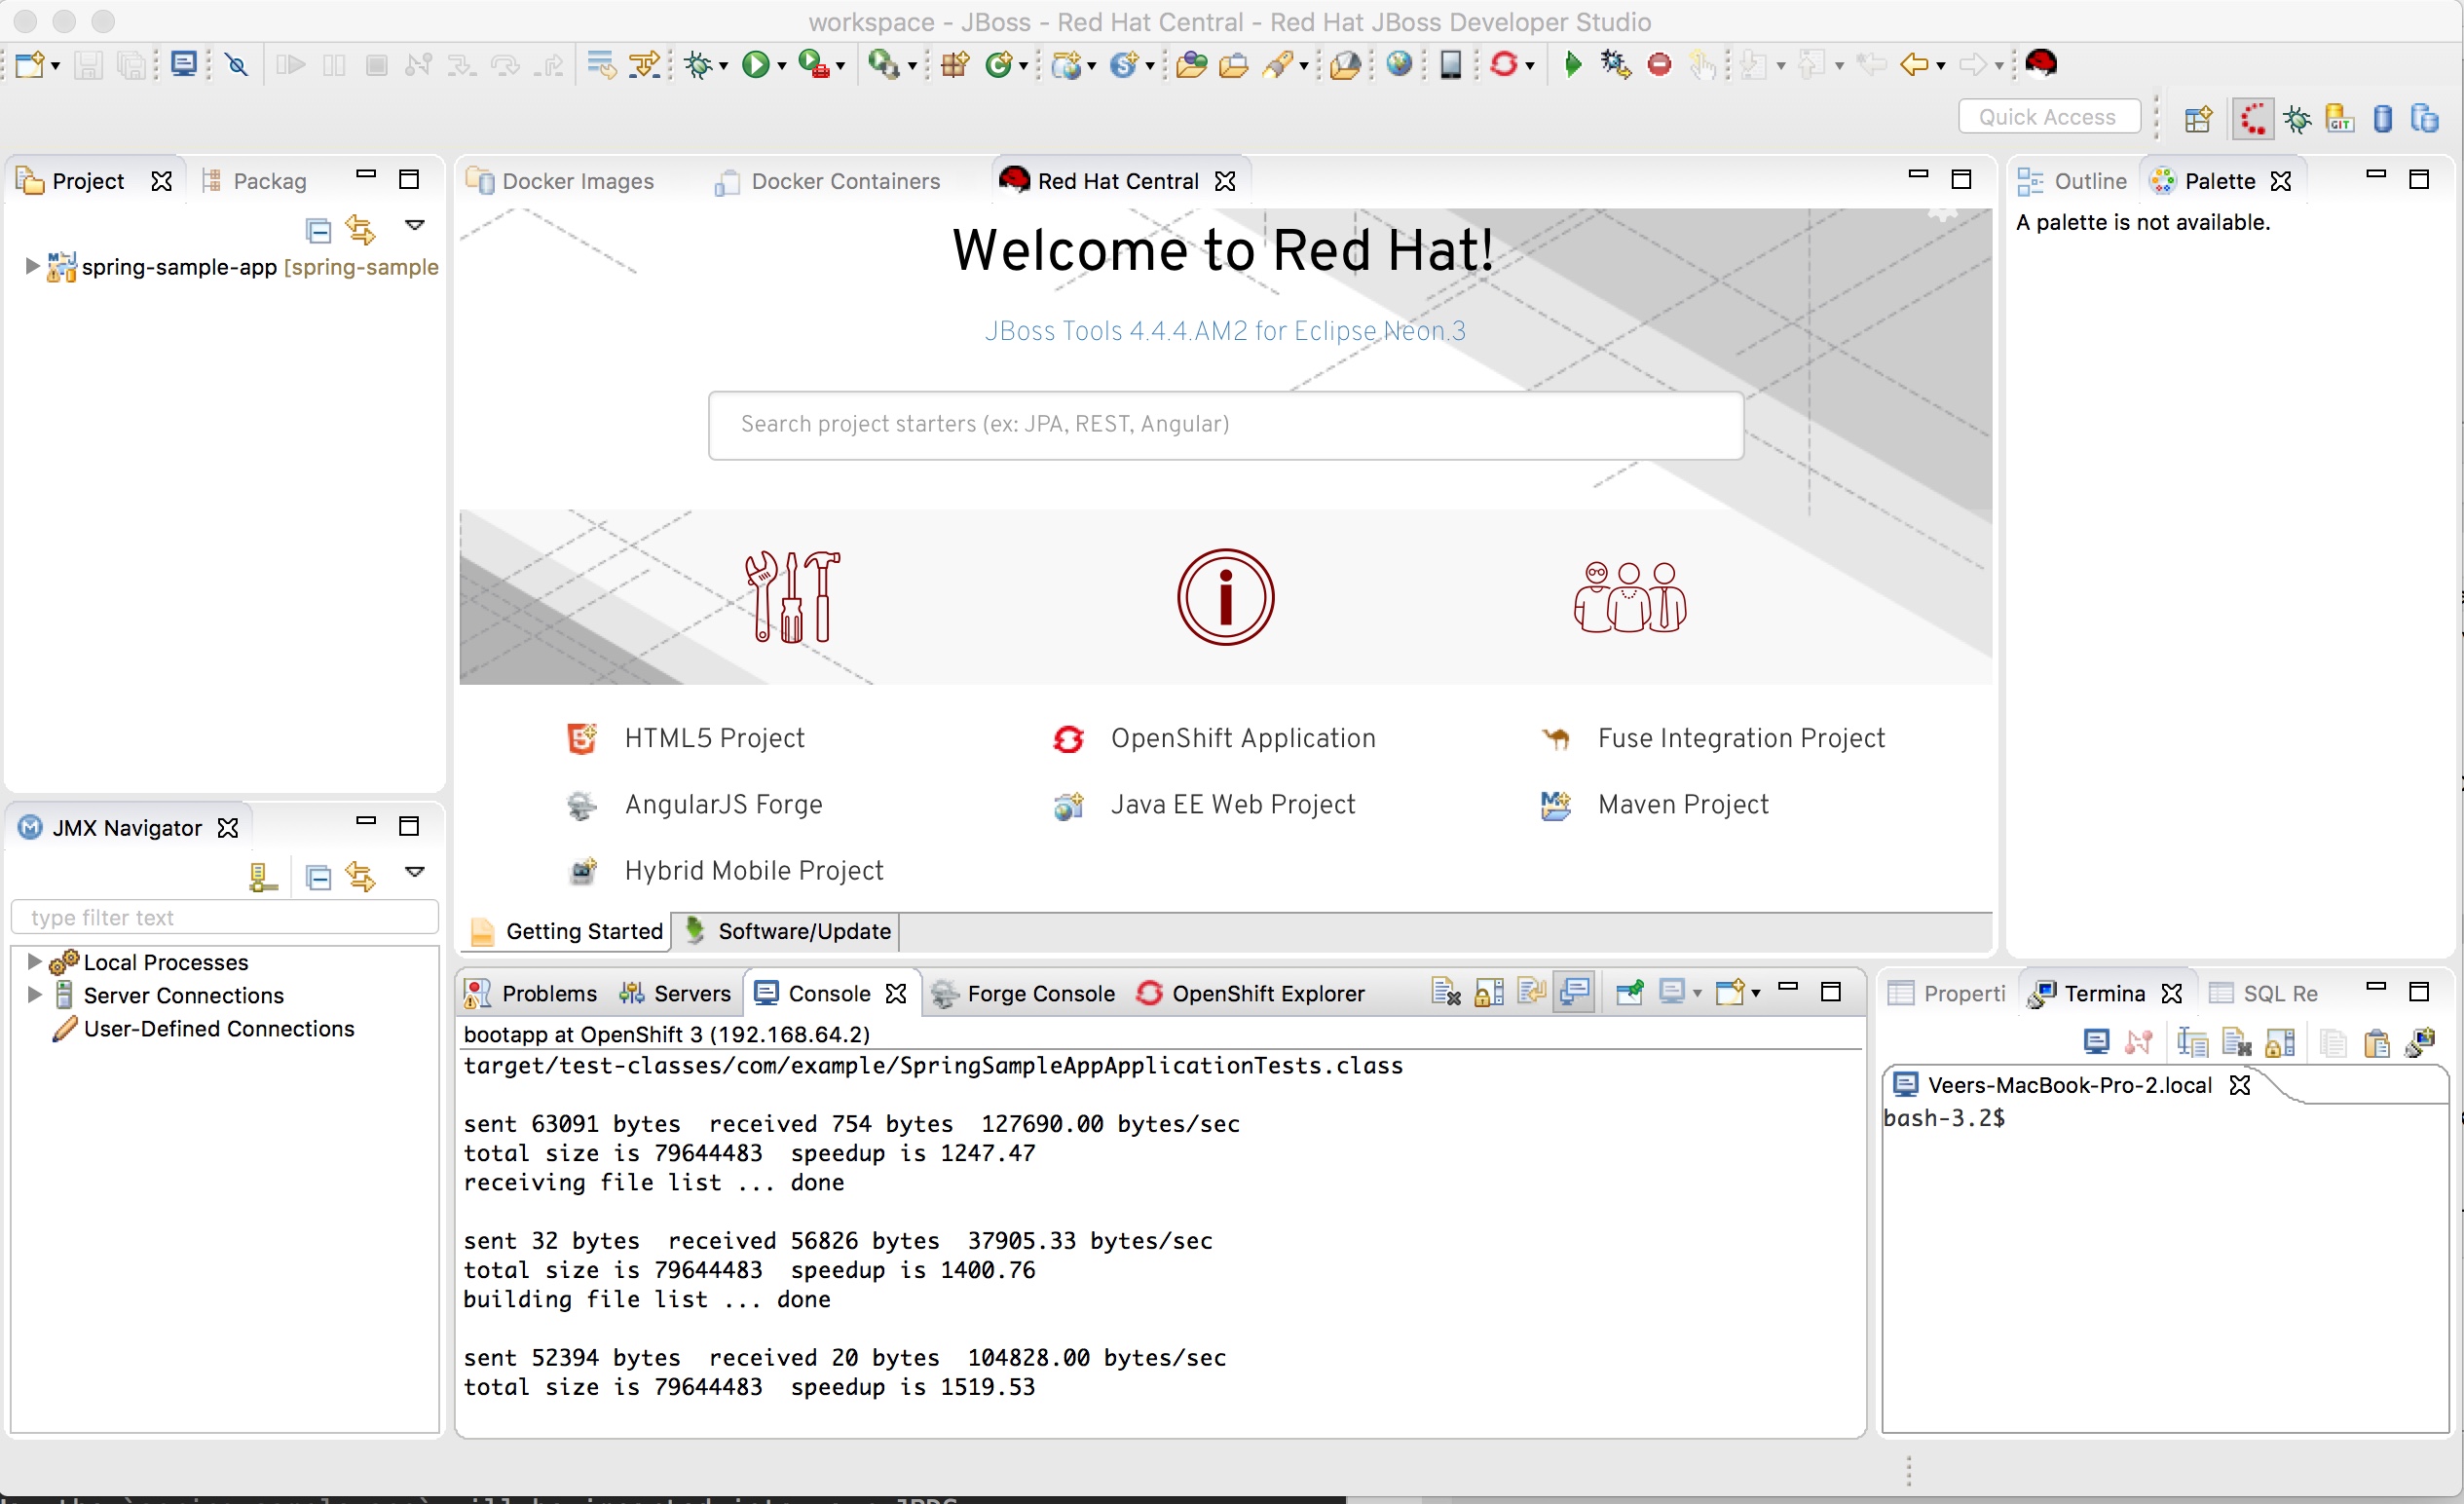Screen dimensions: 2464x1504
Task: Collapse all in Project Explorer
Action: 318,231
